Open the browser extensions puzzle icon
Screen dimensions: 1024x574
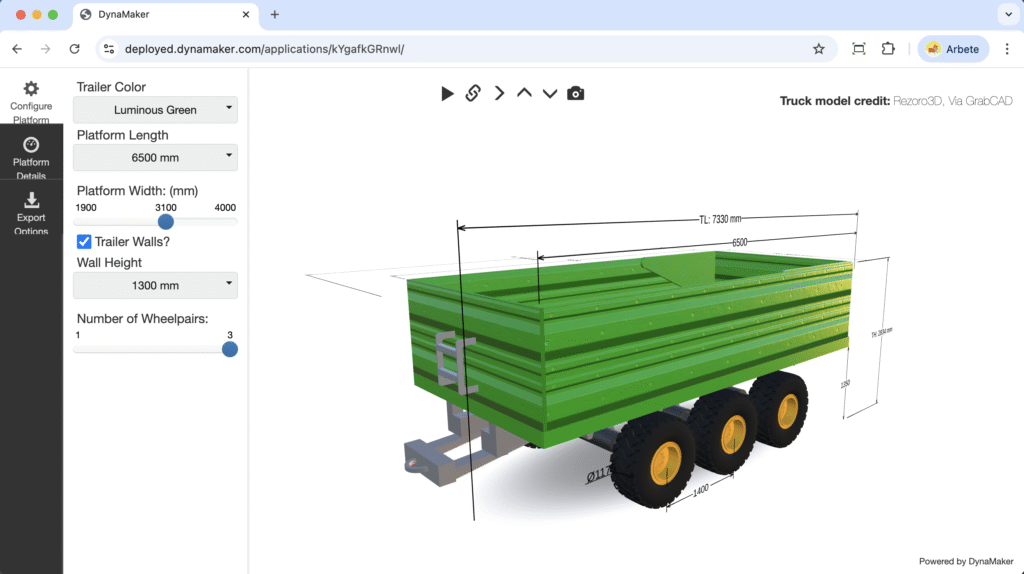(x=888, y=49)
